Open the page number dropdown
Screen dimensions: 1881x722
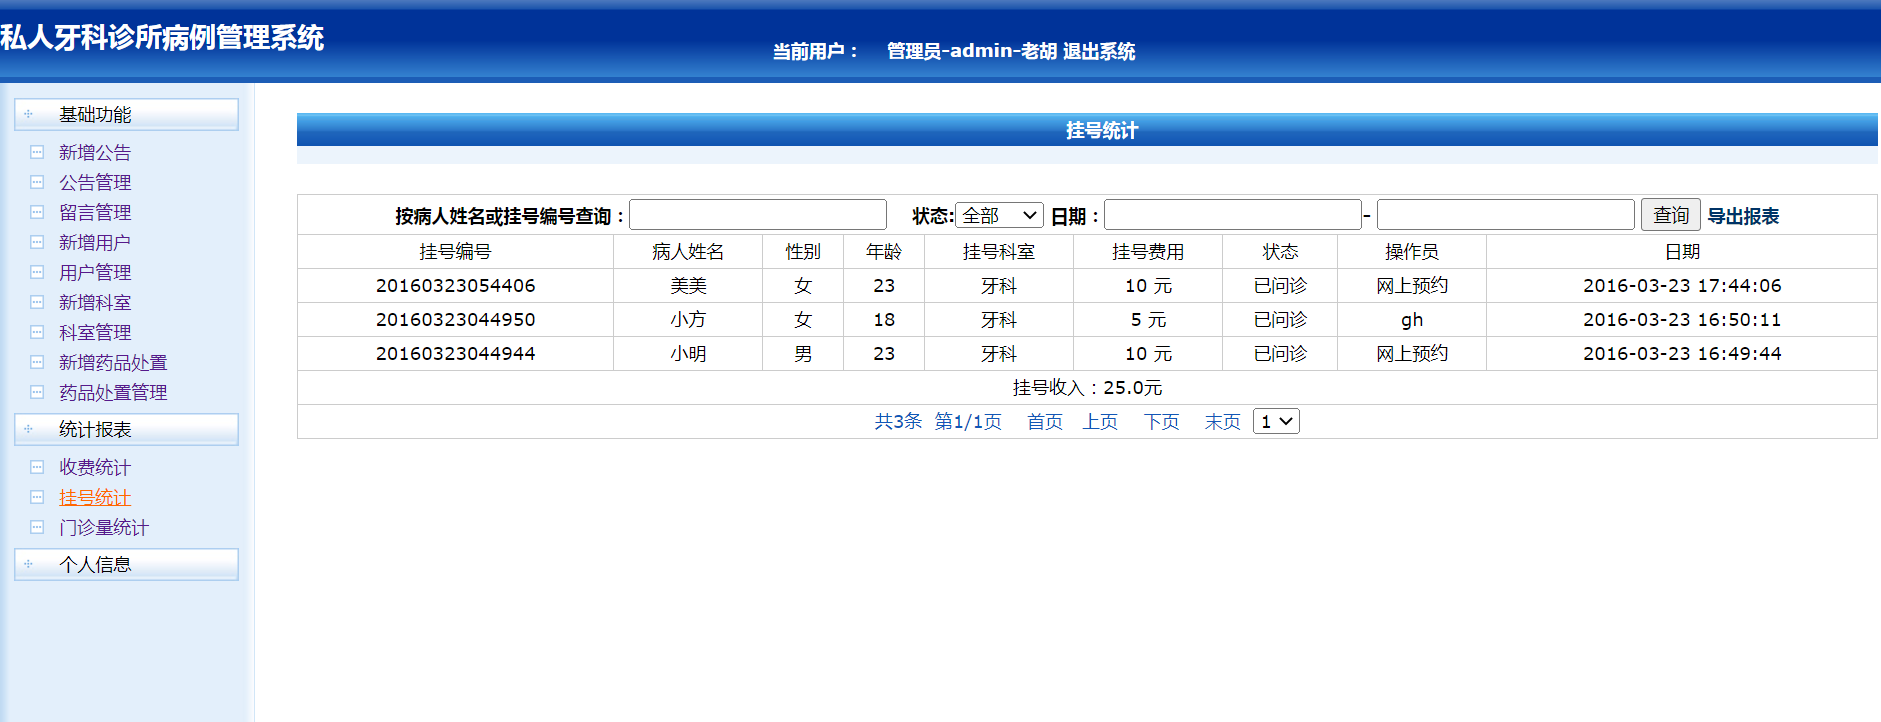tap(1276, 421)
